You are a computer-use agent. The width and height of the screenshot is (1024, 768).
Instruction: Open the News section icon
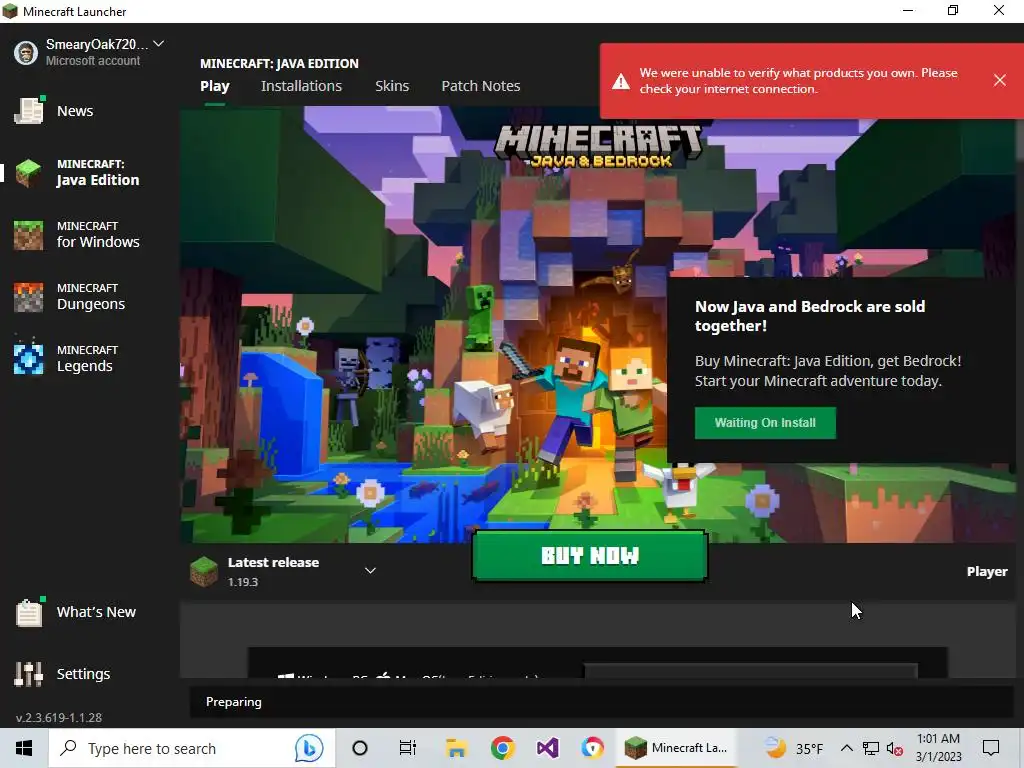pos(29,110)
